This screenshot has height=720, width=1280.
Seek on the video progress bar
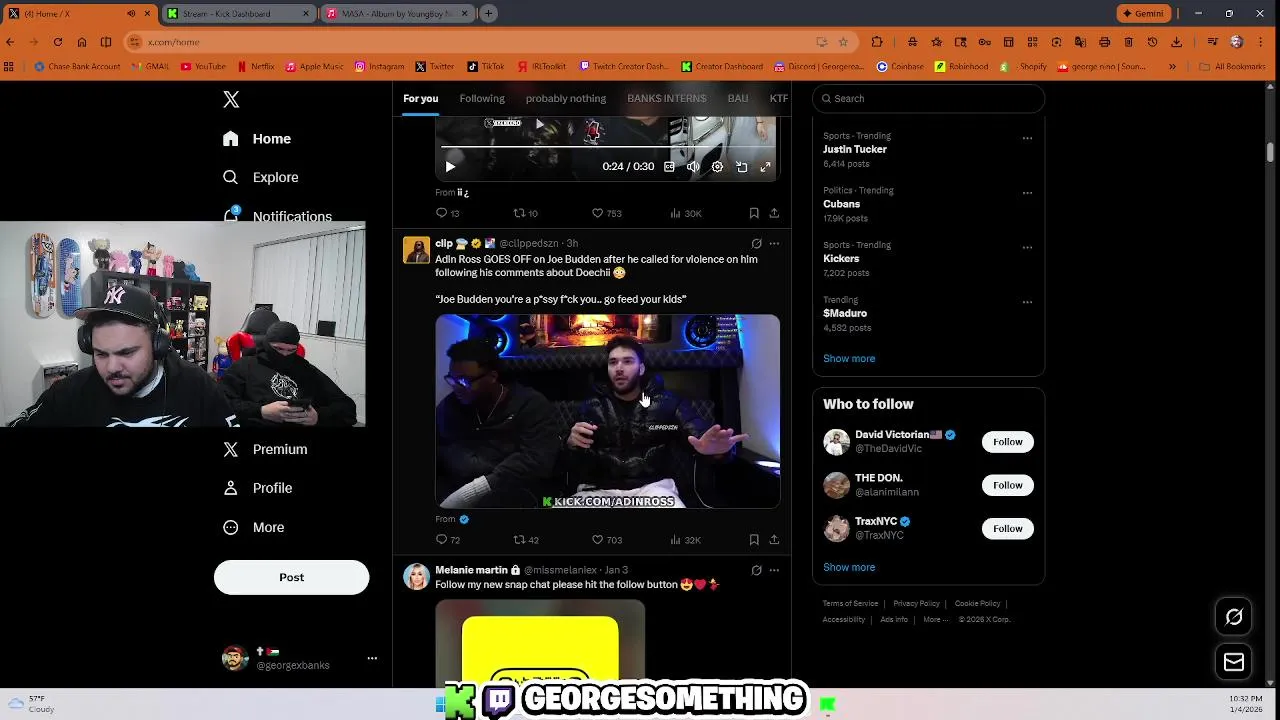[x=607, y=146]
